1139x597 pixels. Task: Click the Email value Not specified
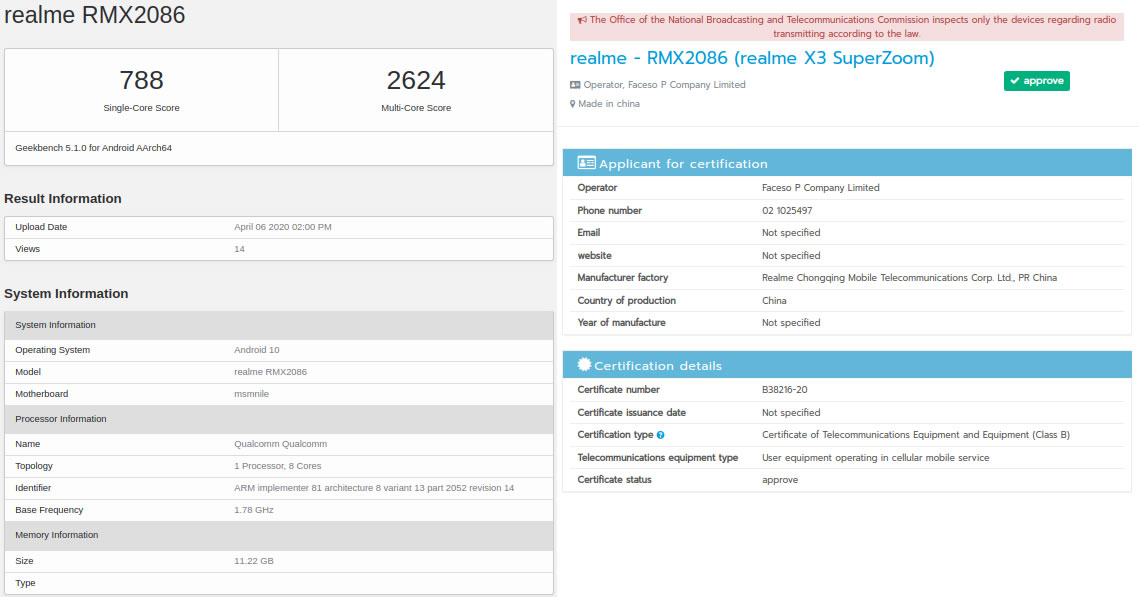click(791, 232)
